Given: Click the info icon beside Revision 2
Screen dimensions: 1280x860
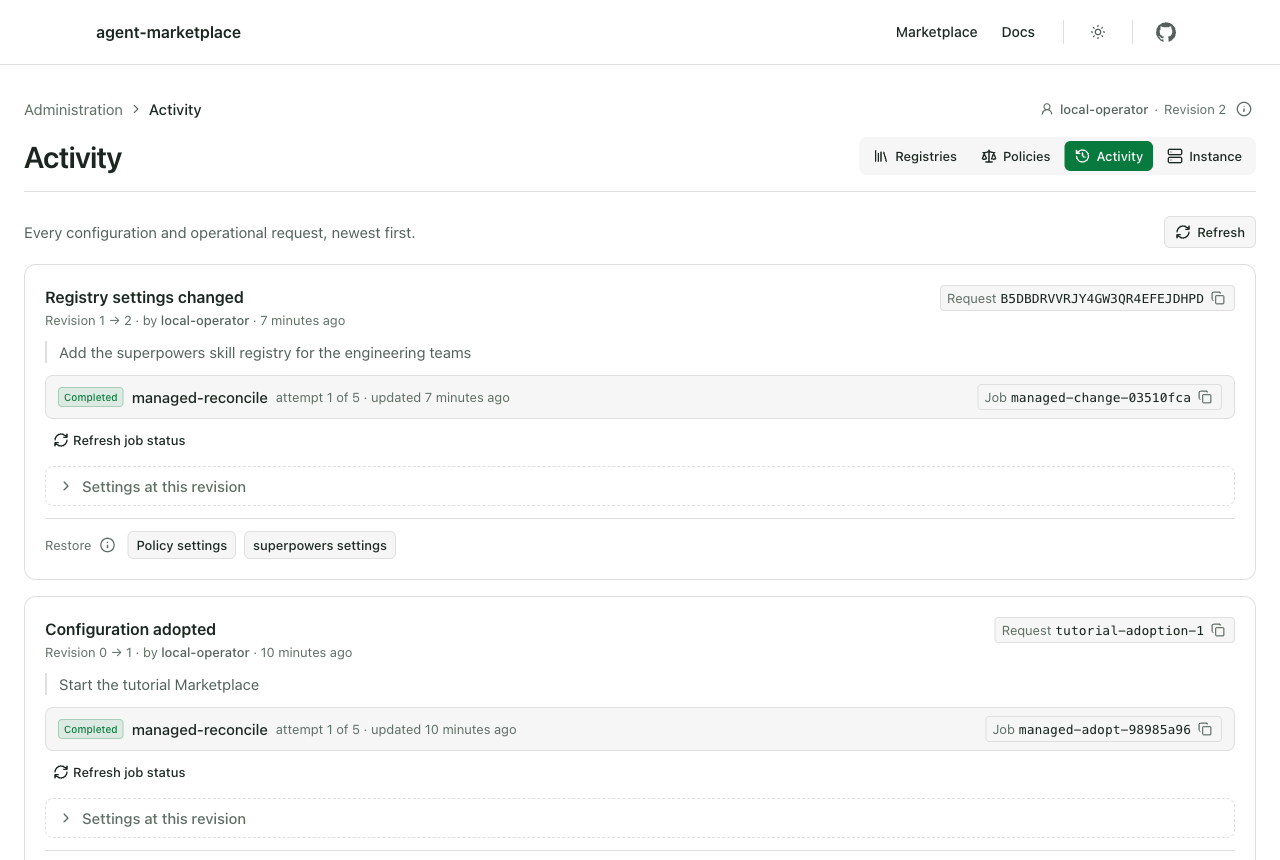Looking at the screenshot, I should click(x=1244, y=109).
